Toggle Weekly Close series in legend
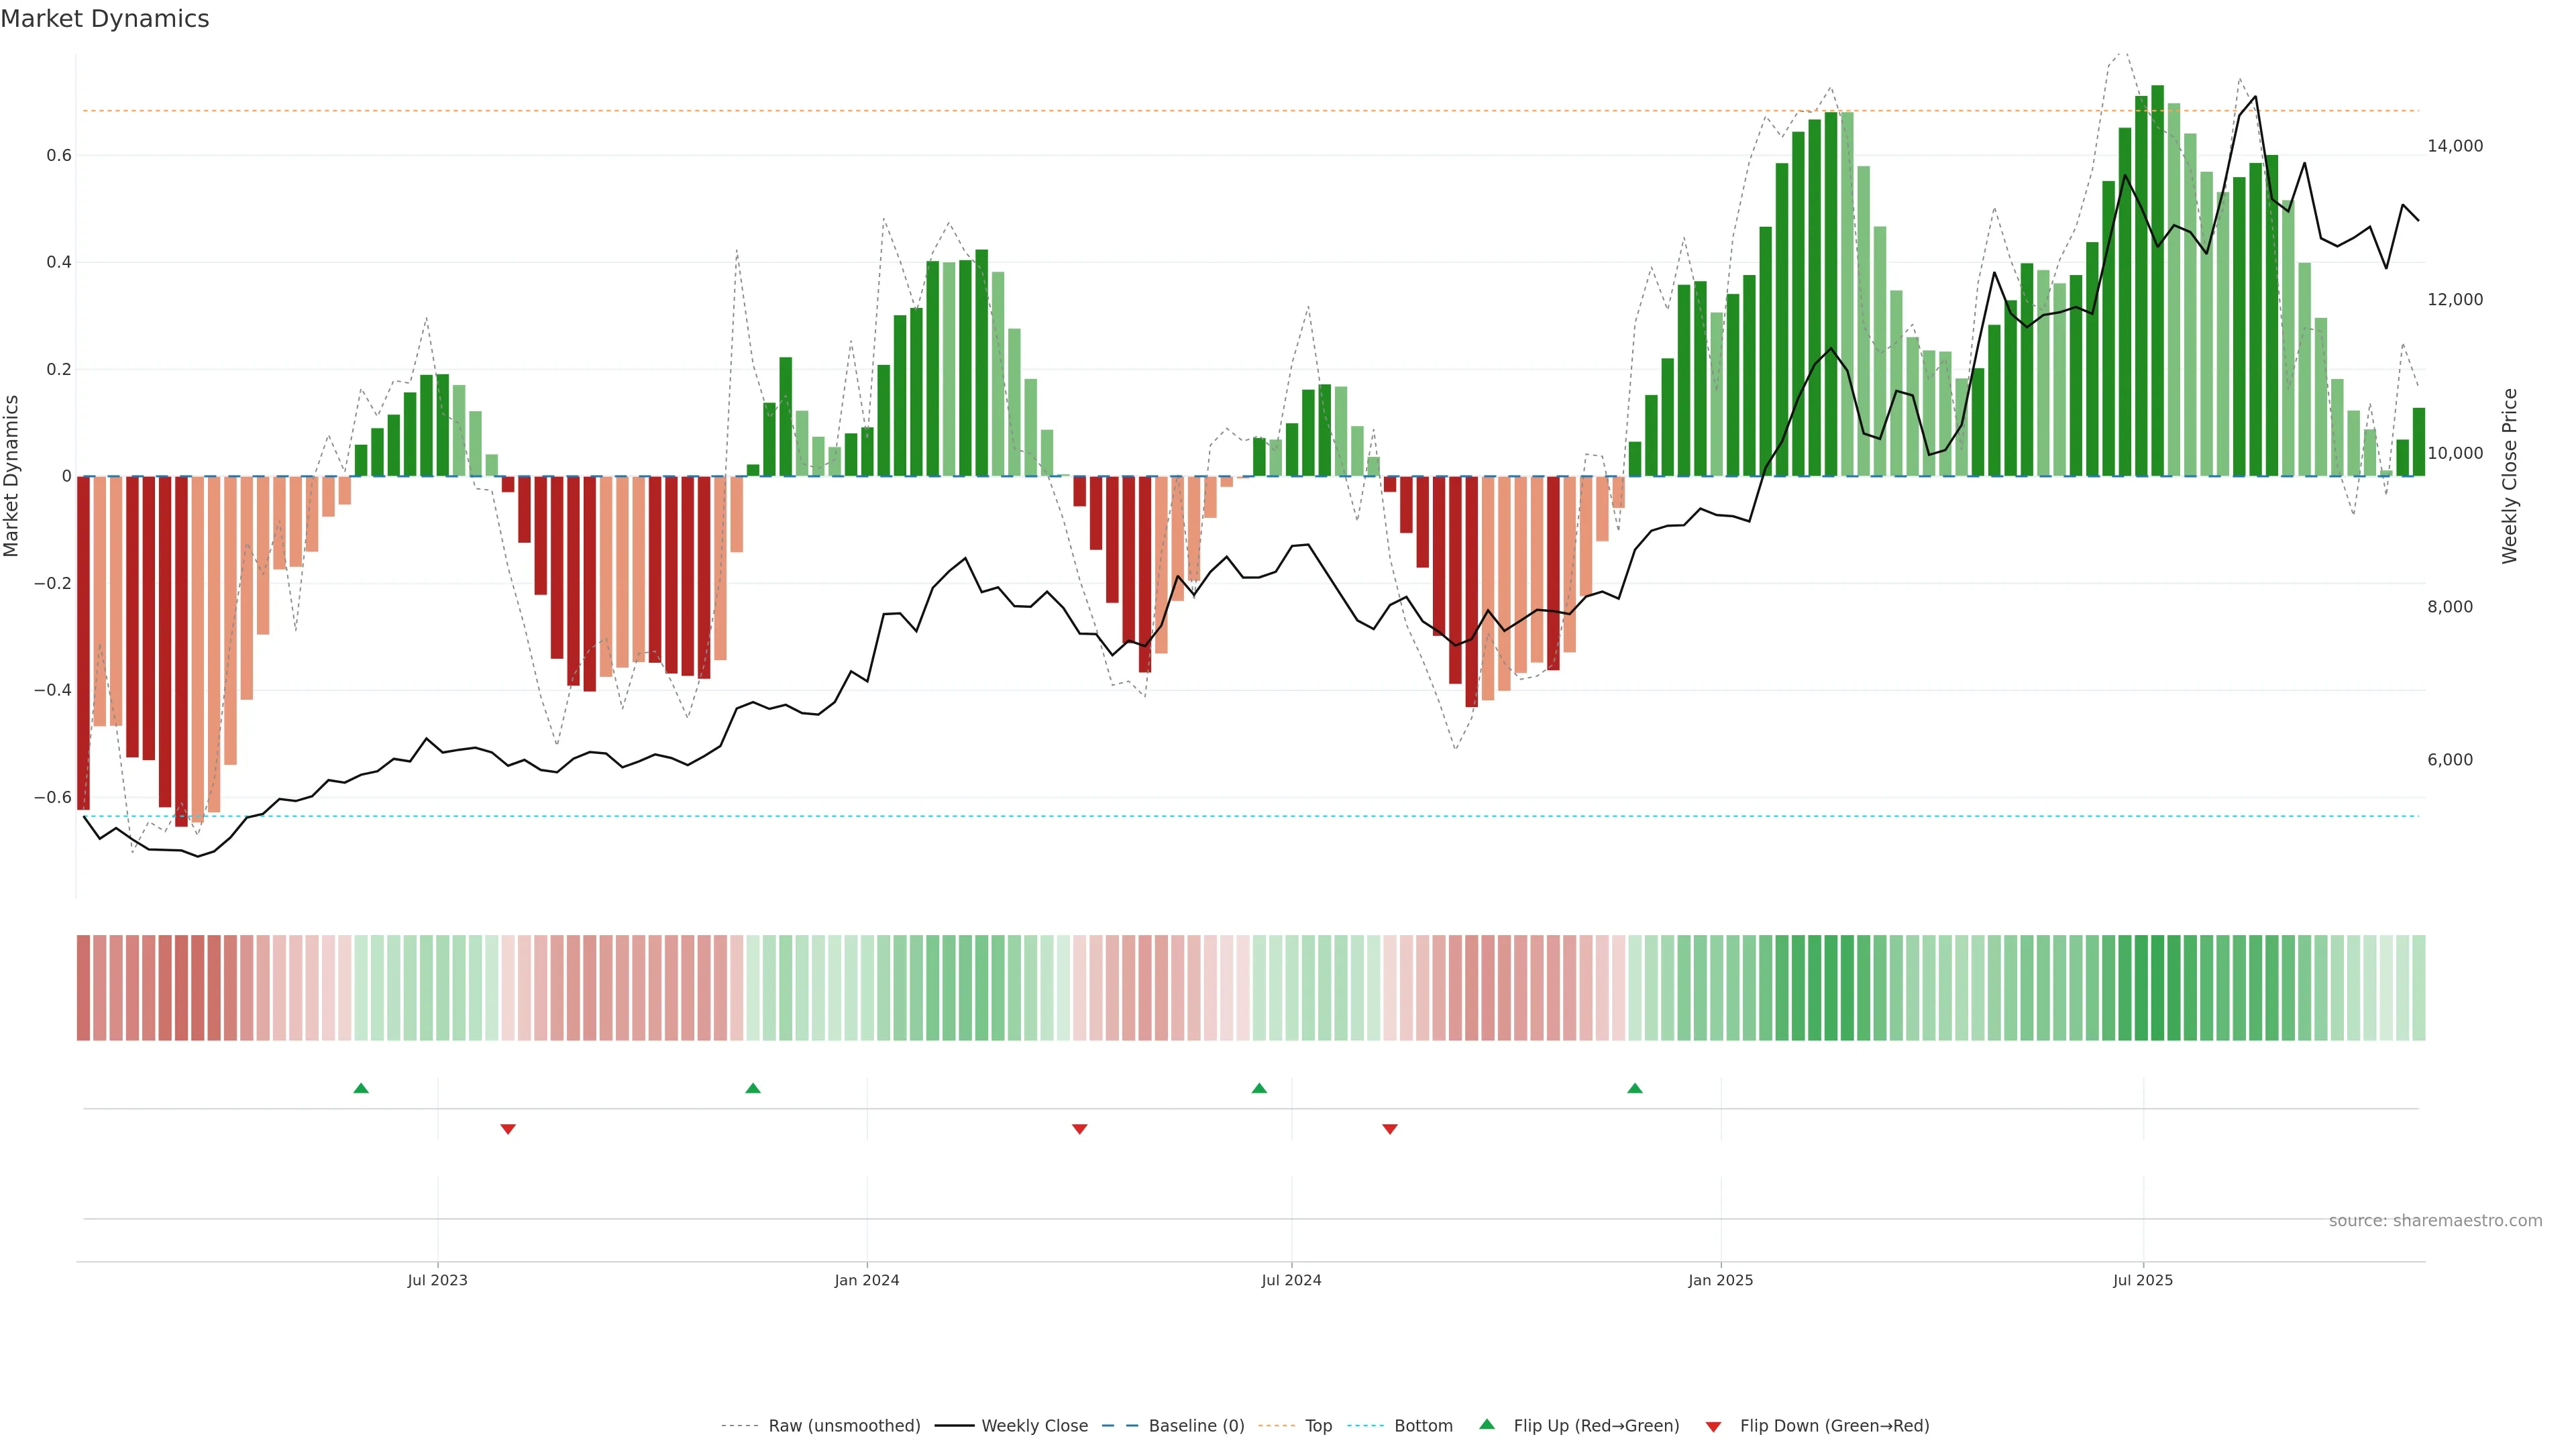 point(1034,1425)
